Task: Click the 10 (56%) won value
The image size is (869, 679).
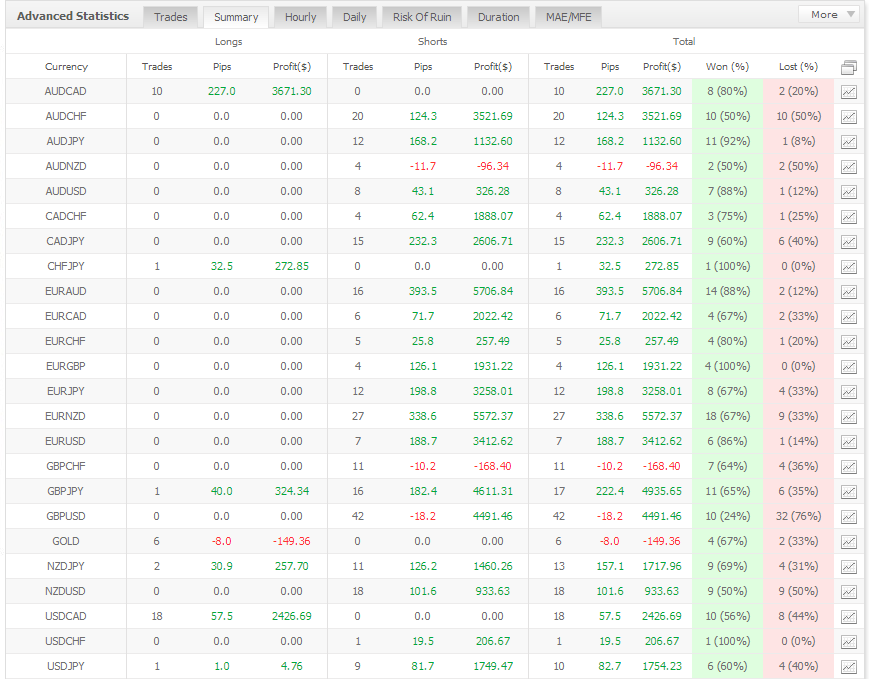Action: (x=727, y=616)
